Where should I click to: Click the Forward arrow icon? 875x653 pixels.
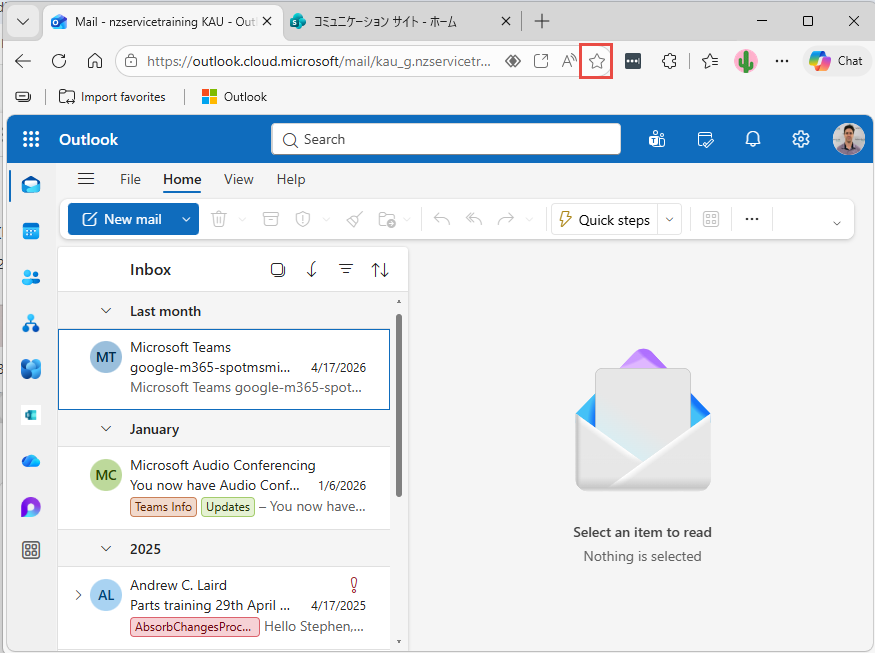[506, 219]
